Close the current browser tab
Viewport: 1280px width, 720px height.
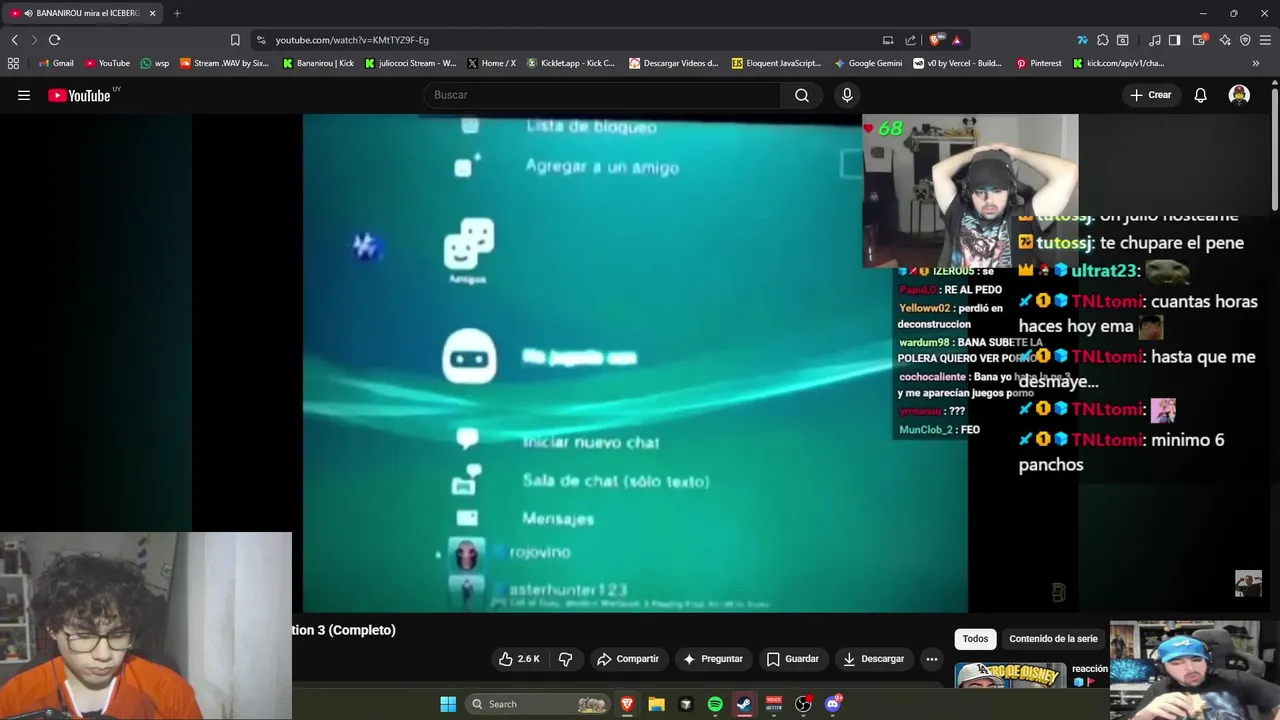pyautogui.click(x=152, y=13)
